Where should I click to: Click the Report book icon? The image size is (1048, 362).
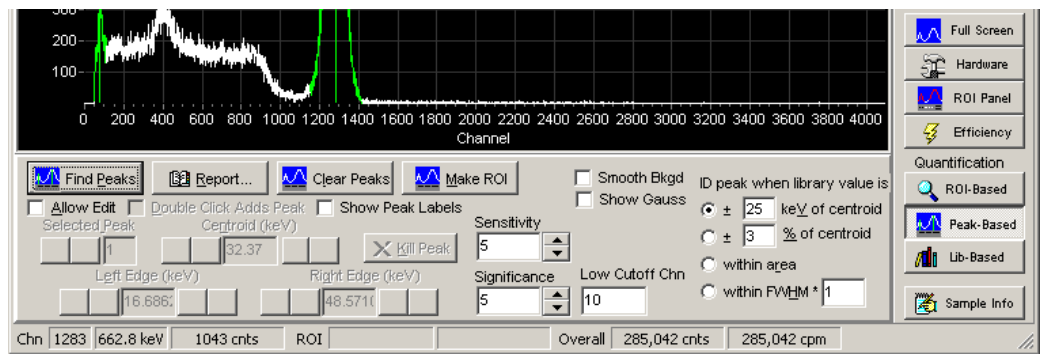pos(179,178)
